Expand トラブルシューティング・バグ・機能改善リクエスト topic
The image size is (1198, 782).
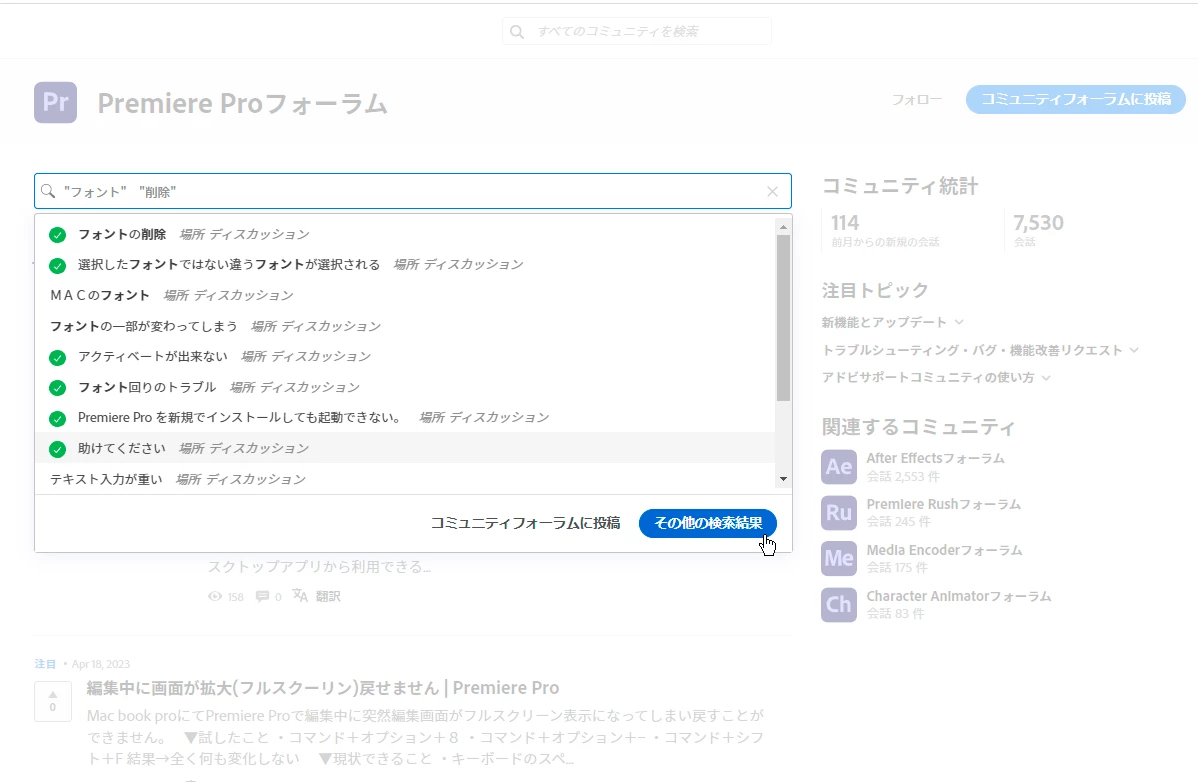coord(1134,350)
